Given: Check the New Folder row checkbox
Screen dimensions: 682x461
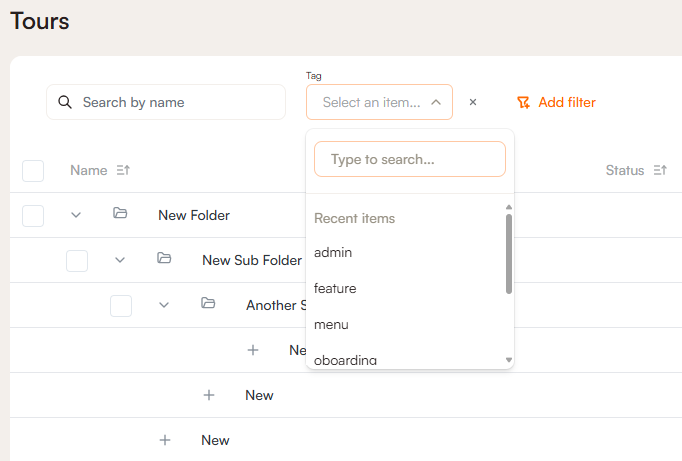Looking at the screenshot, I should [33, 215].
